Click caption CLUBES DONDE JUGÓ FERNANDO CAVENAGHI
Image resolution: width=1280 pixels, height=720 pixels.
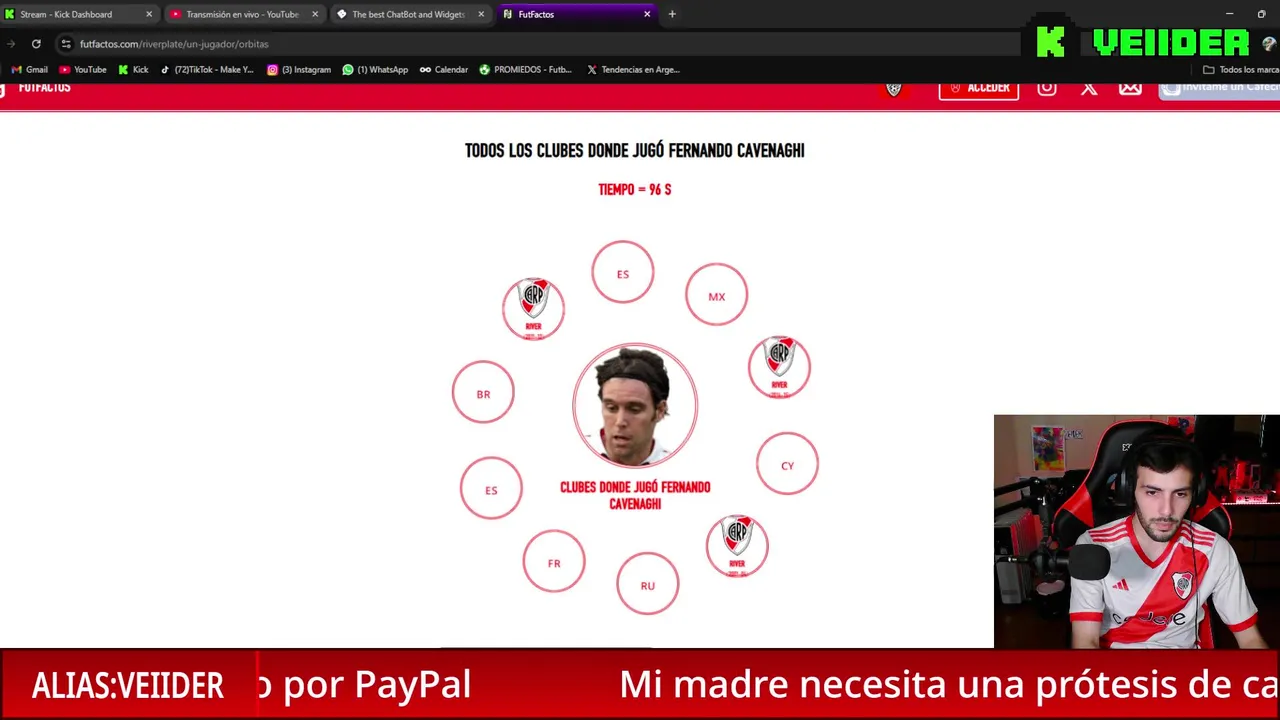click(x=635, y=495)
